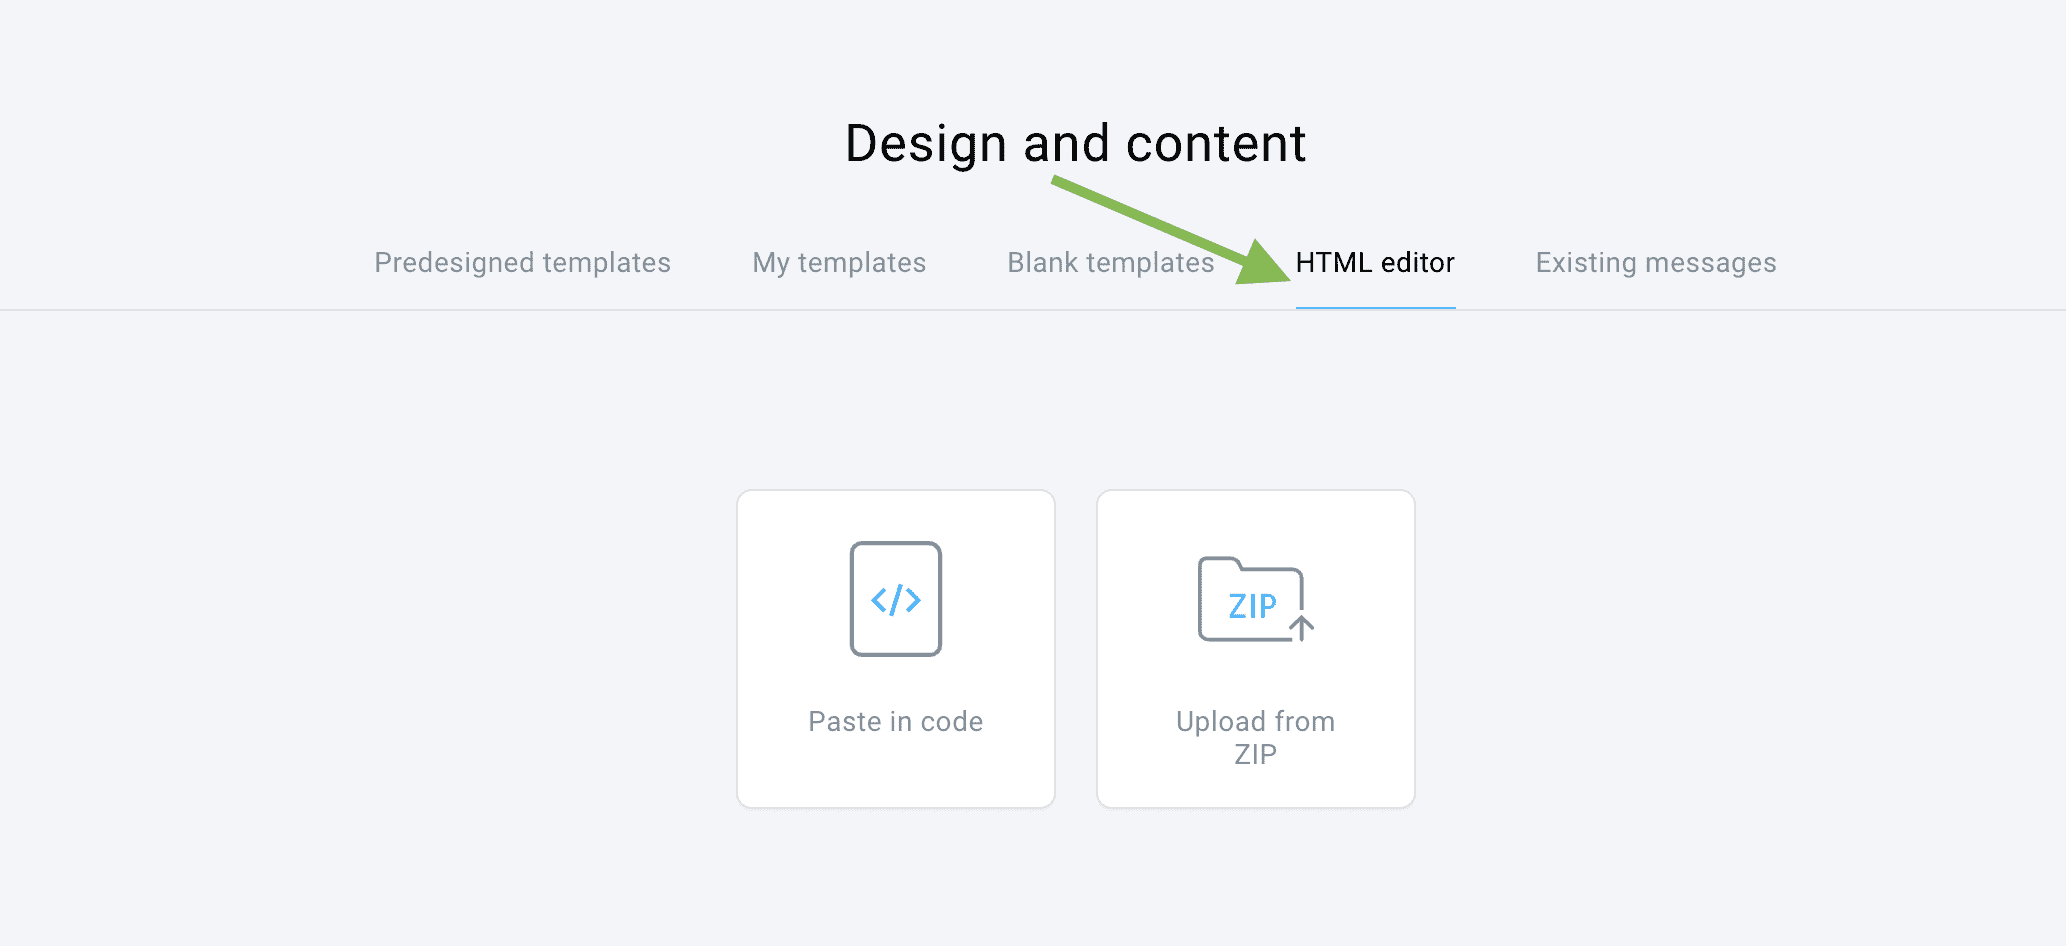This screenshot has height=946, width=2066.
Task: Click the HTML editor tab
Action: pyautogui.click(x=1375, y=263)
